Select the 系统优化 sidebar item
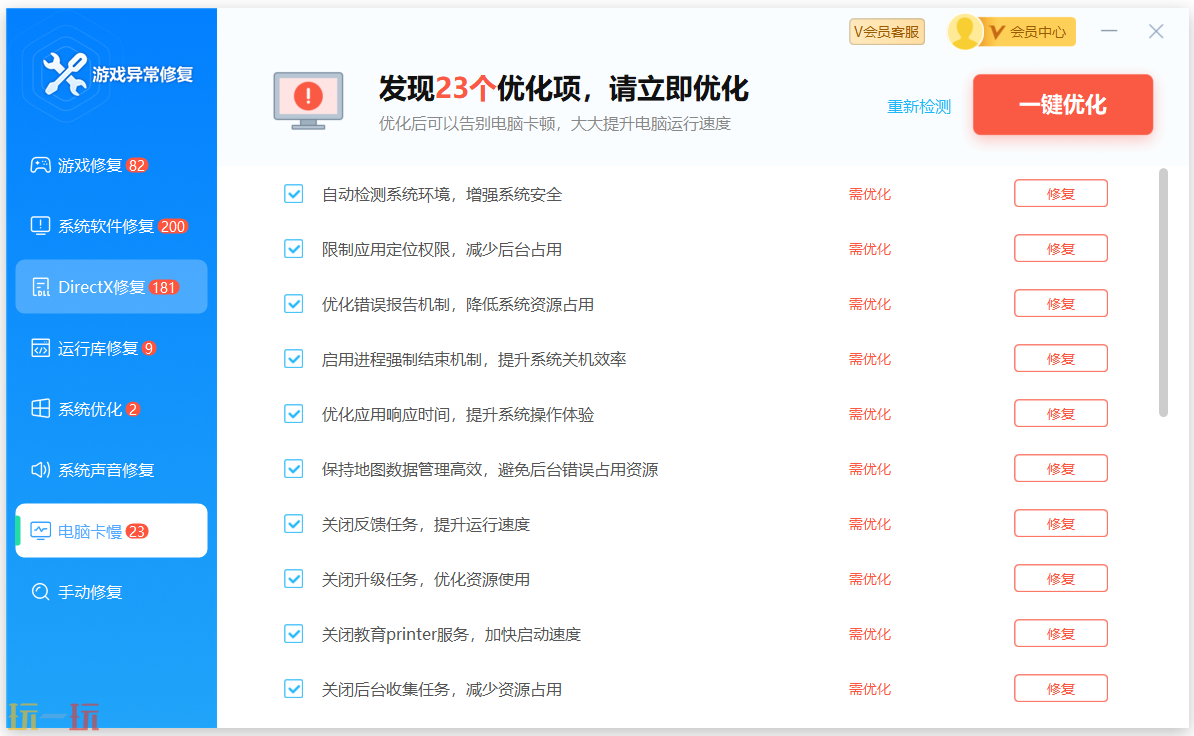Viewport: 1194px width, 736px height. pyautogui.click(x=40, y=408)
